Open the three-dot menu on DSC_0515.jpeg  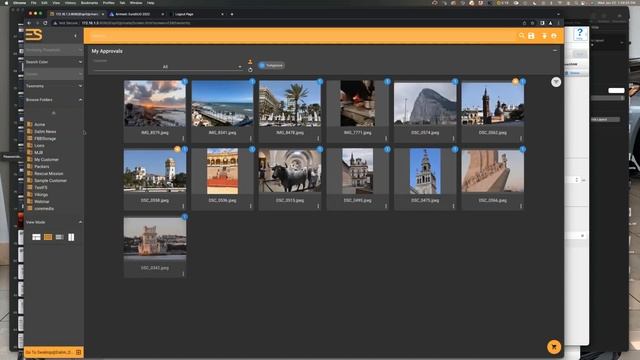coord(318,206)
